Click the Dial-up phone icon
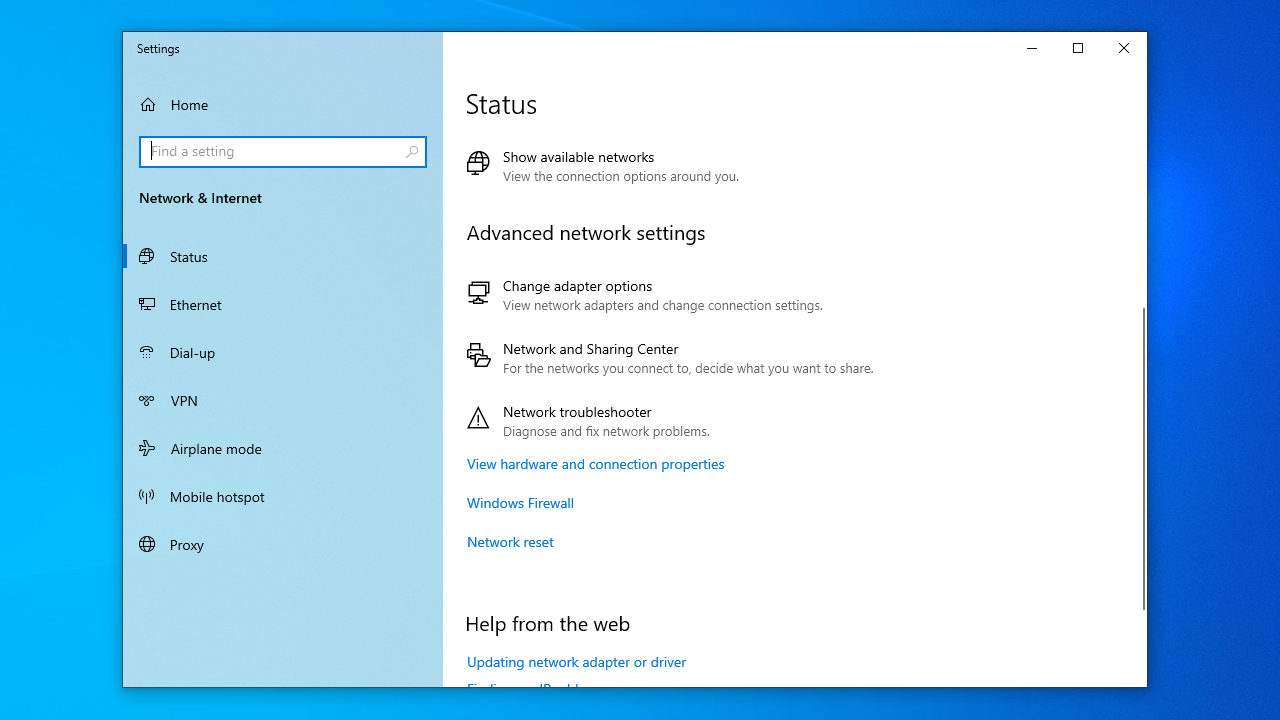This screenshot has width=1280, height=720. coord(147,352)
